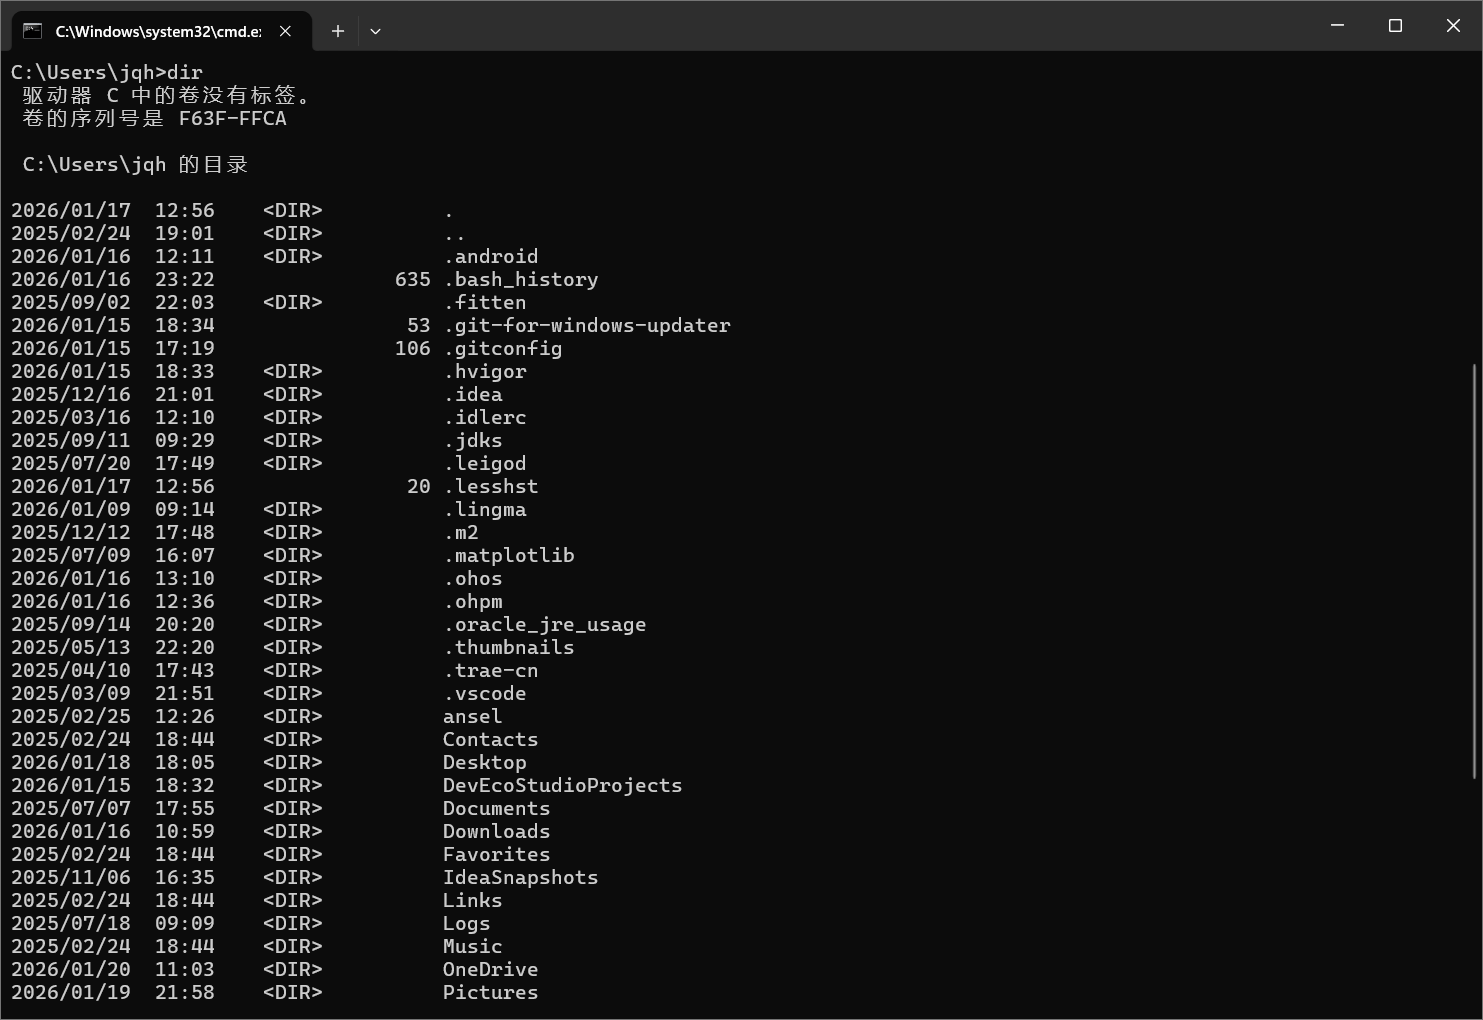1483x1020 pixels.
Task: Click the '.thumbnails' directory name
Action: (x=509, y=647)
